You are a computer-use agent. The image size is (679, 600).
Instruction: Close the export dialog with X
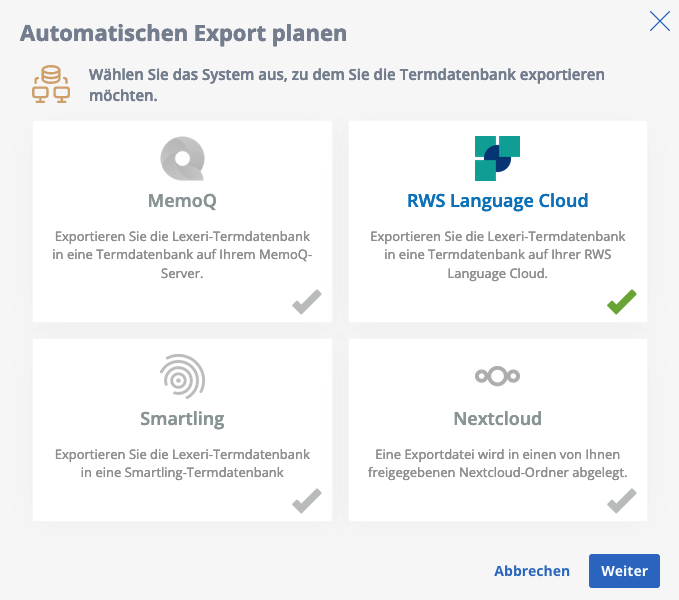(660, 21)
